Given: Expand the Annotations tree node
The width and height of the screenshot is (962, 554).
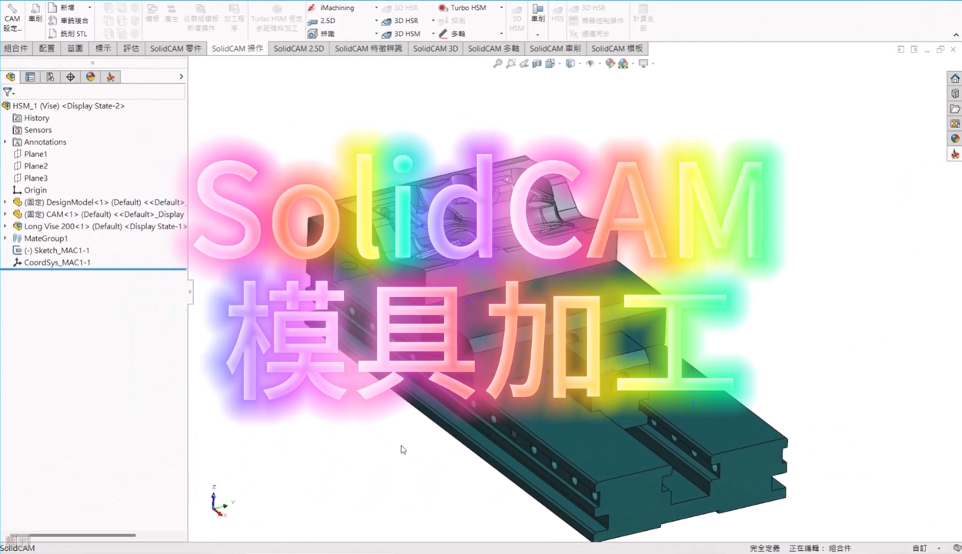Looking at the screenshot, I should pos(6,142).
